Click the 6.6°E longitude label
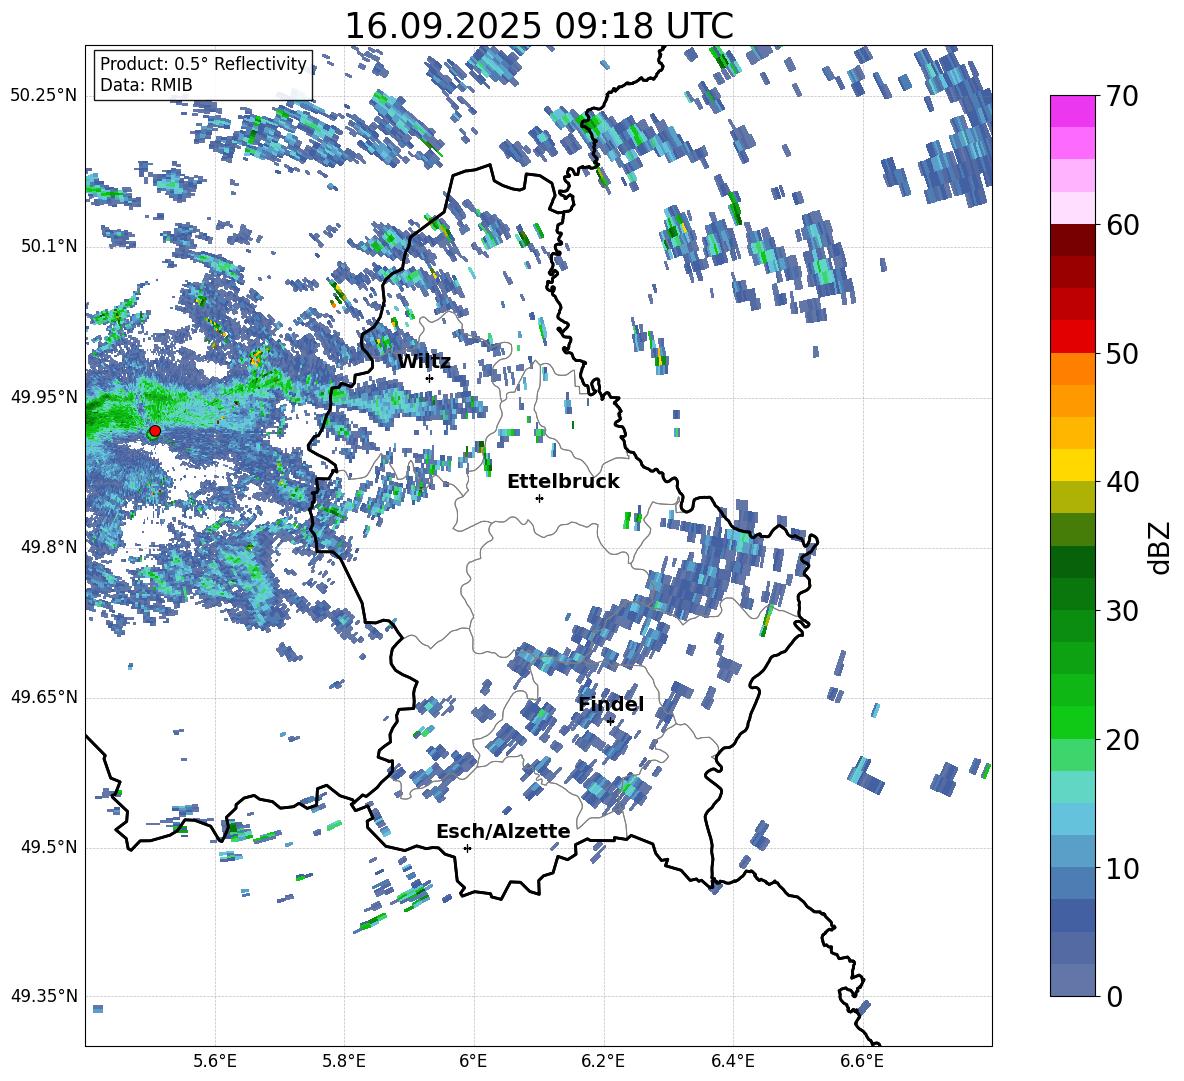Viewport: 1184px width, 1081px height. pyautogui.click(x=862, y=1061)
